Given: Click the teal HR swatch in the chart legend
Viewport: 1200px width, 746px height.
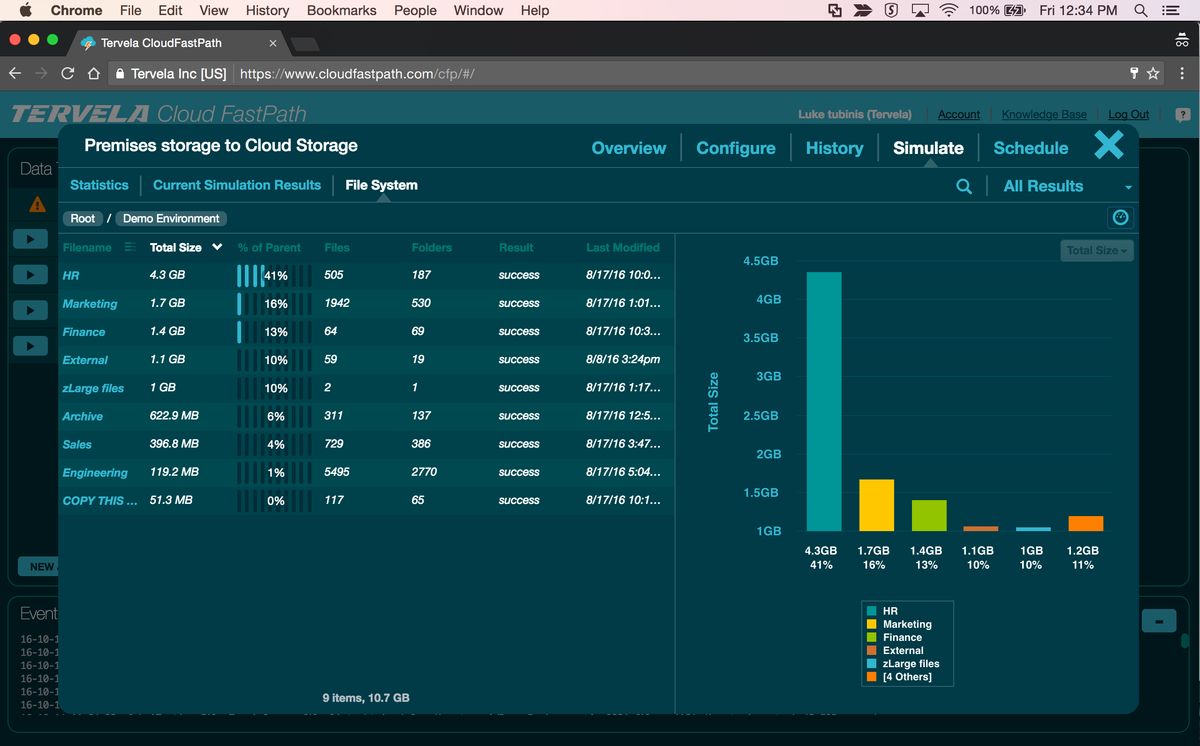Looking at the screenshot, I should [871, 610].
